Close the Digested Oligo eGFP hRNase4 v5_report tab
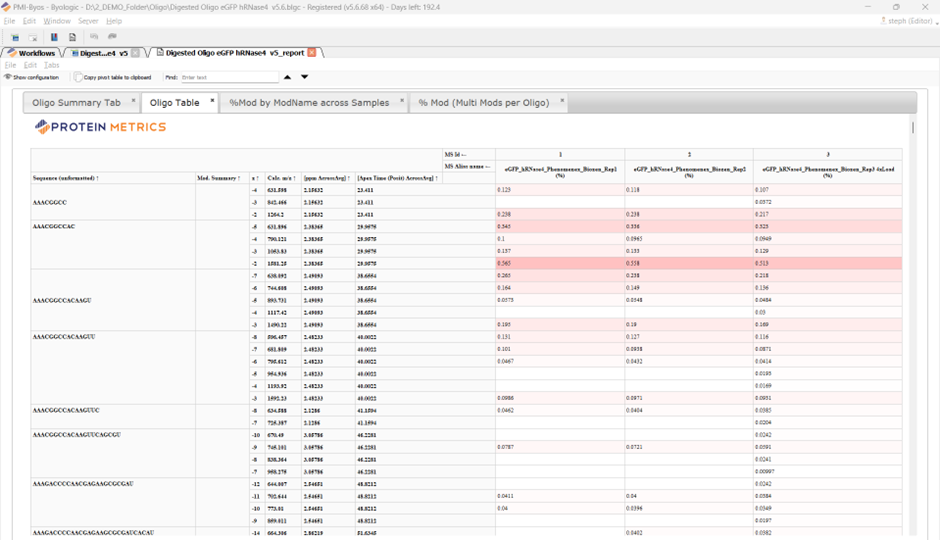The image size is (940, 540). point(312,53)
